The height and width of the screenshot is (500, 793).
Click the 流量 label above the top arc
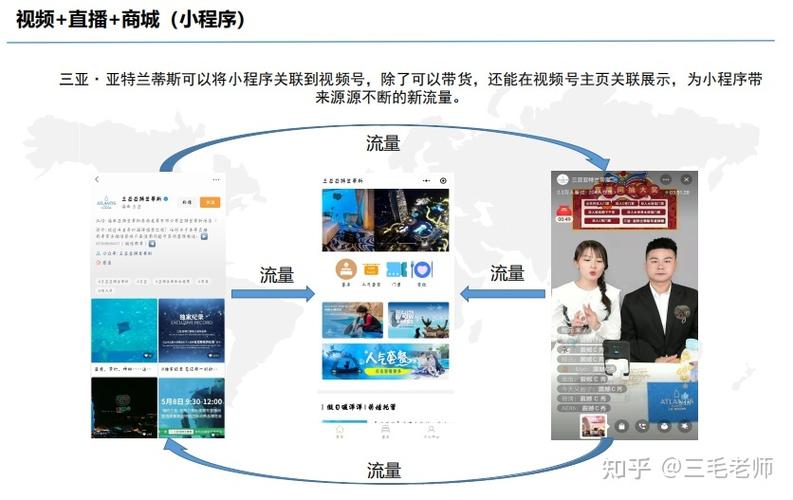(383, 143)
